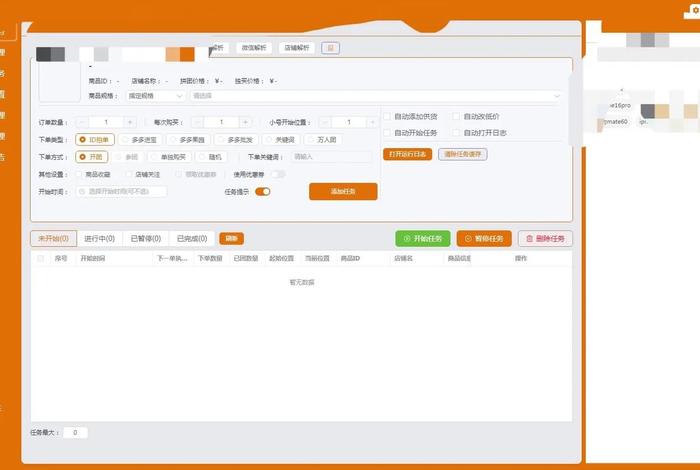Increase the 小号开始位置 value with plus
The width and height of the screenshot is (700, 470).
[x=372, y=122]
